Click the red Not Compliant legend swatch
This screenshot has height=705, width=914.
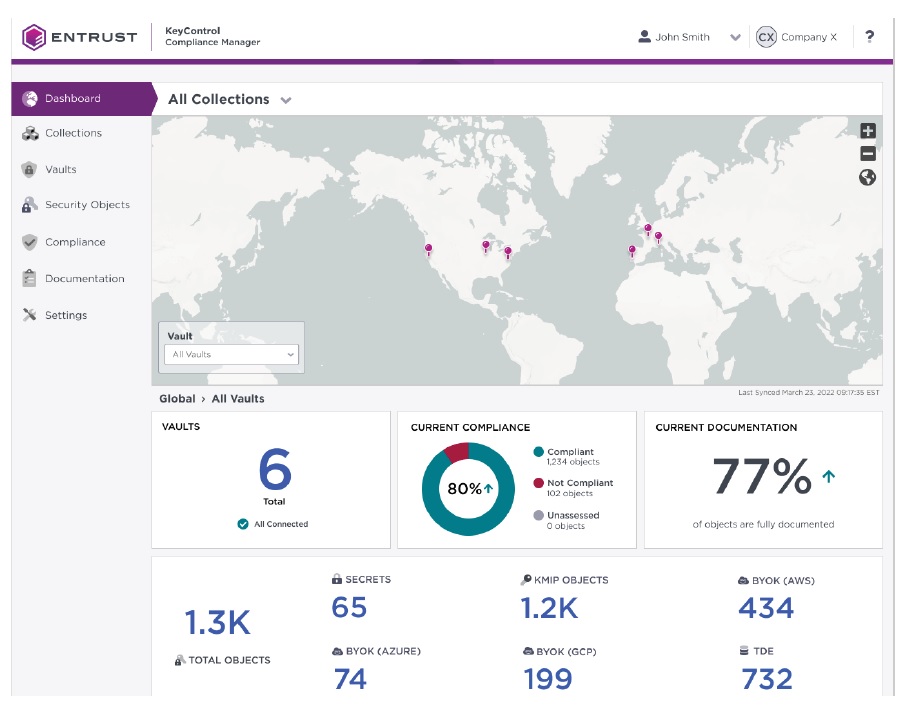pos(539,483)
